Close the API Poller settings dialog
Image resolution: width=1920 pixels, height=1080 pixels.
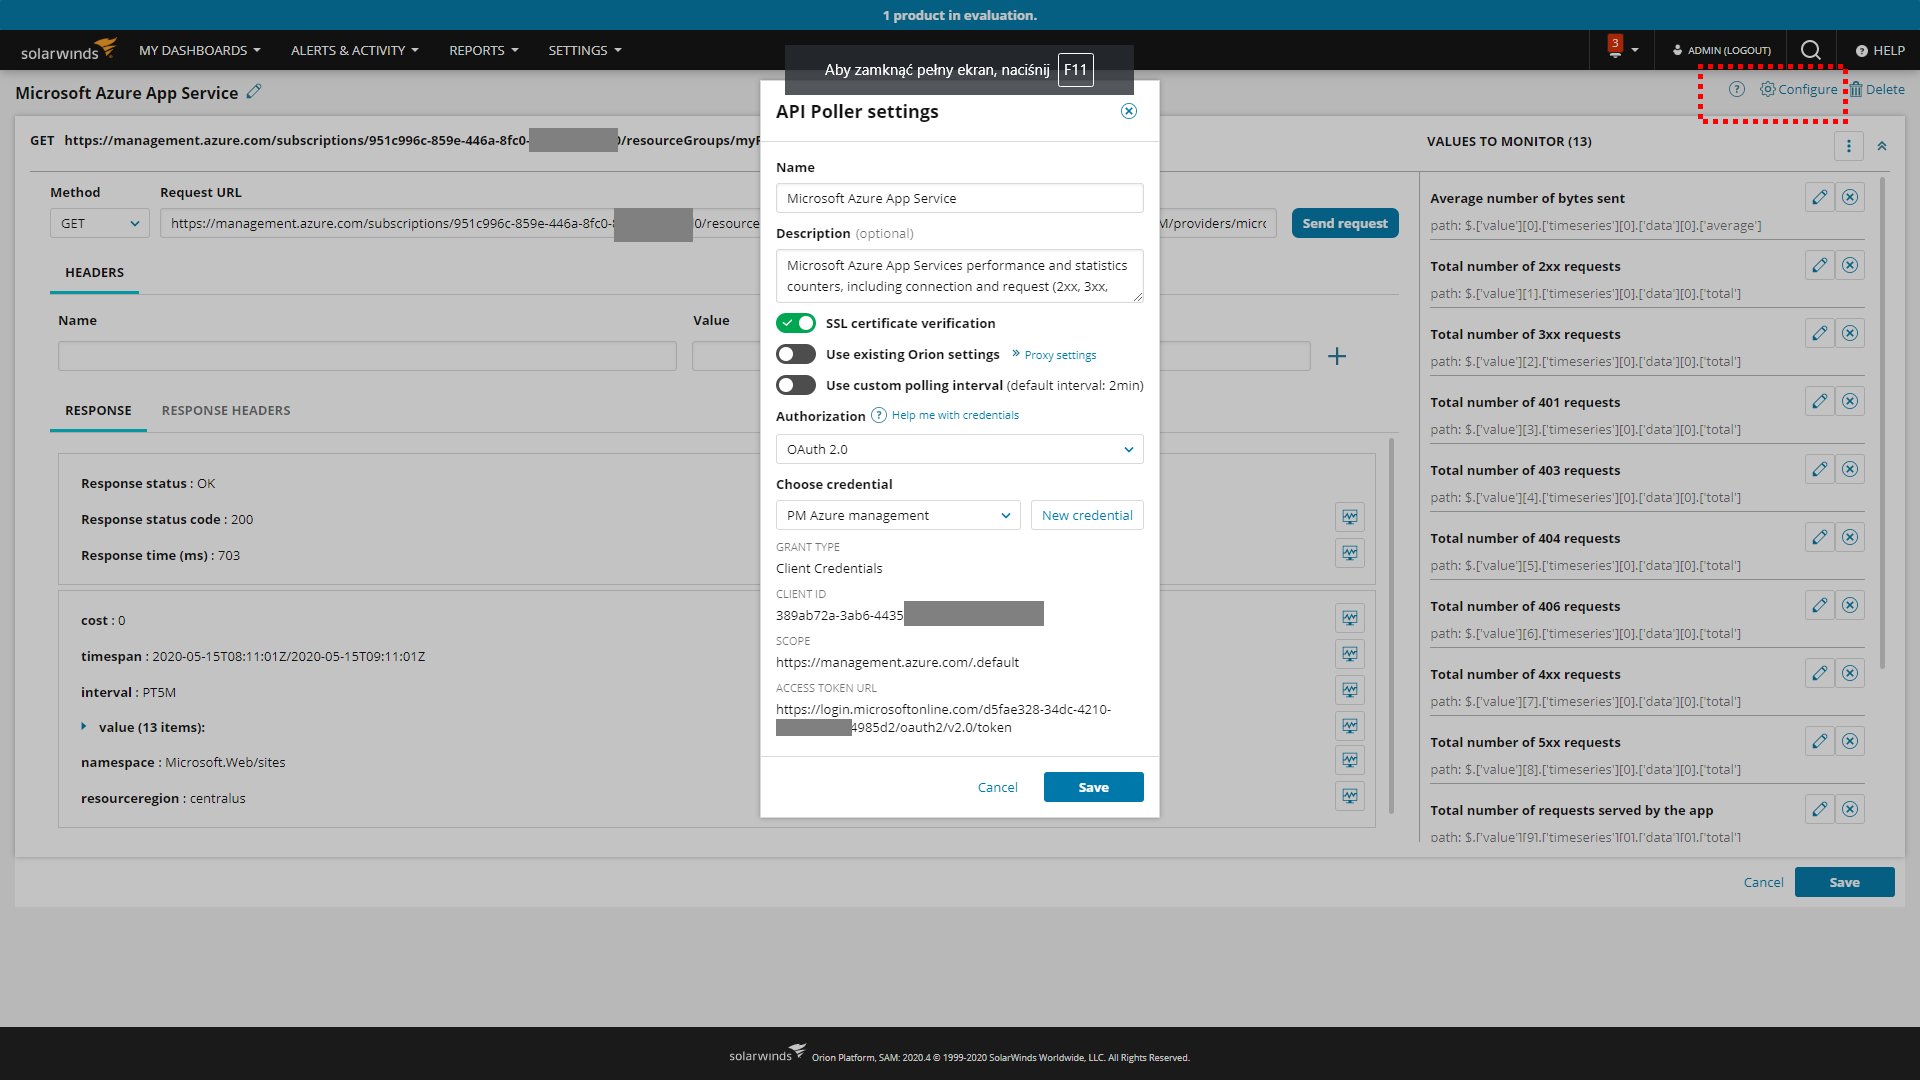pyautogui.click(x=1128, y=111)
